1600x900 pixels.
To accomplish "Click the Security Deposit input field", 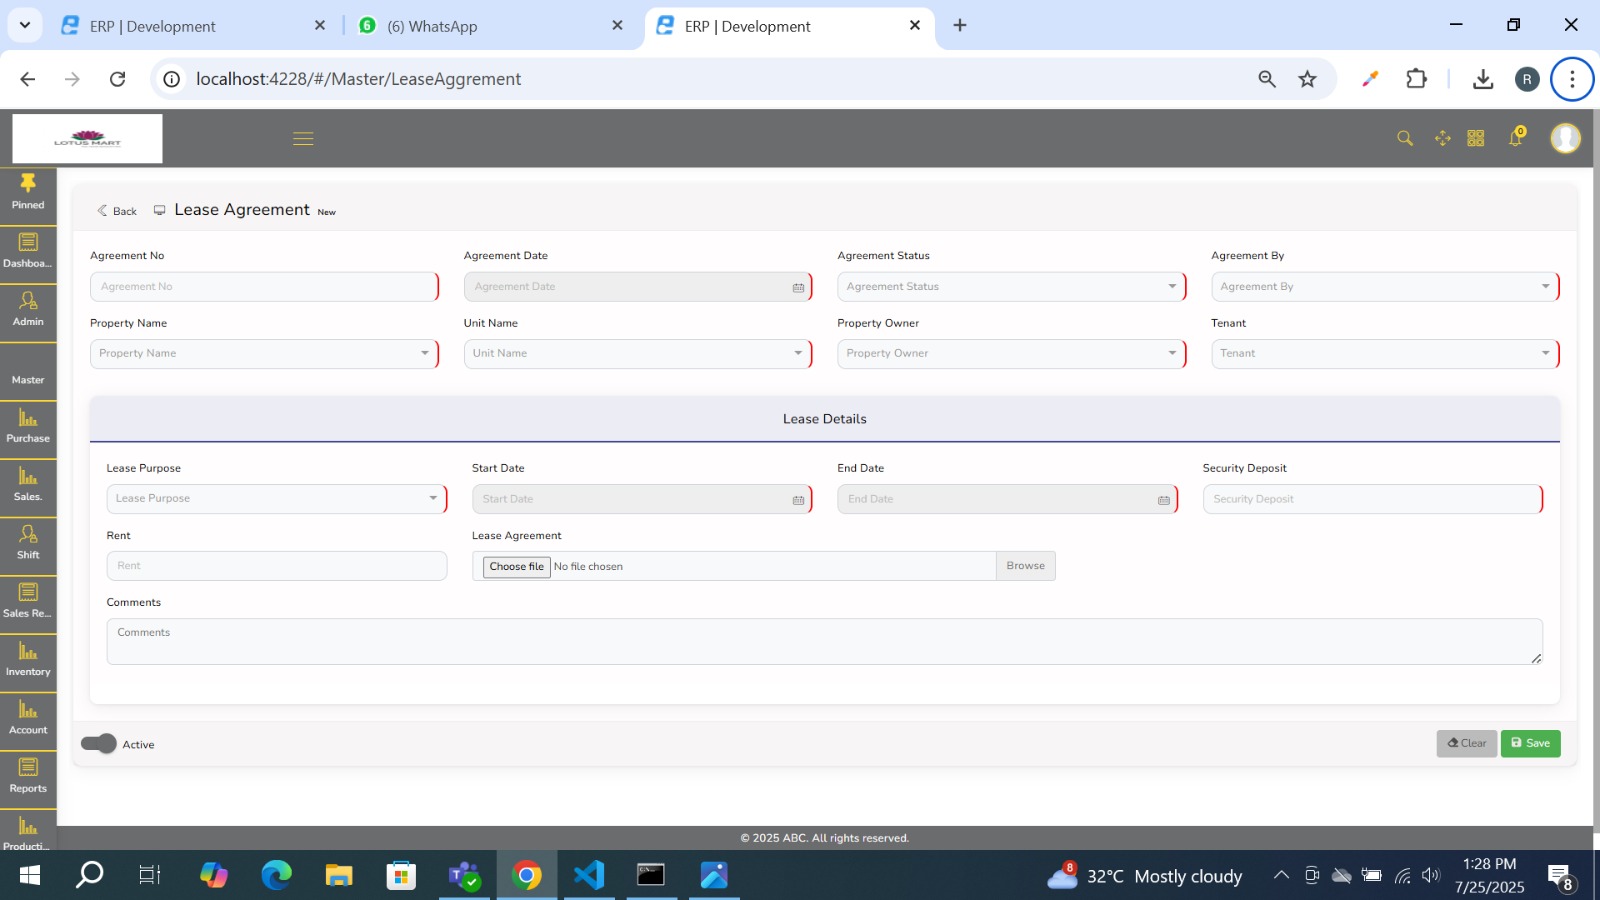I will (1371, 499).
